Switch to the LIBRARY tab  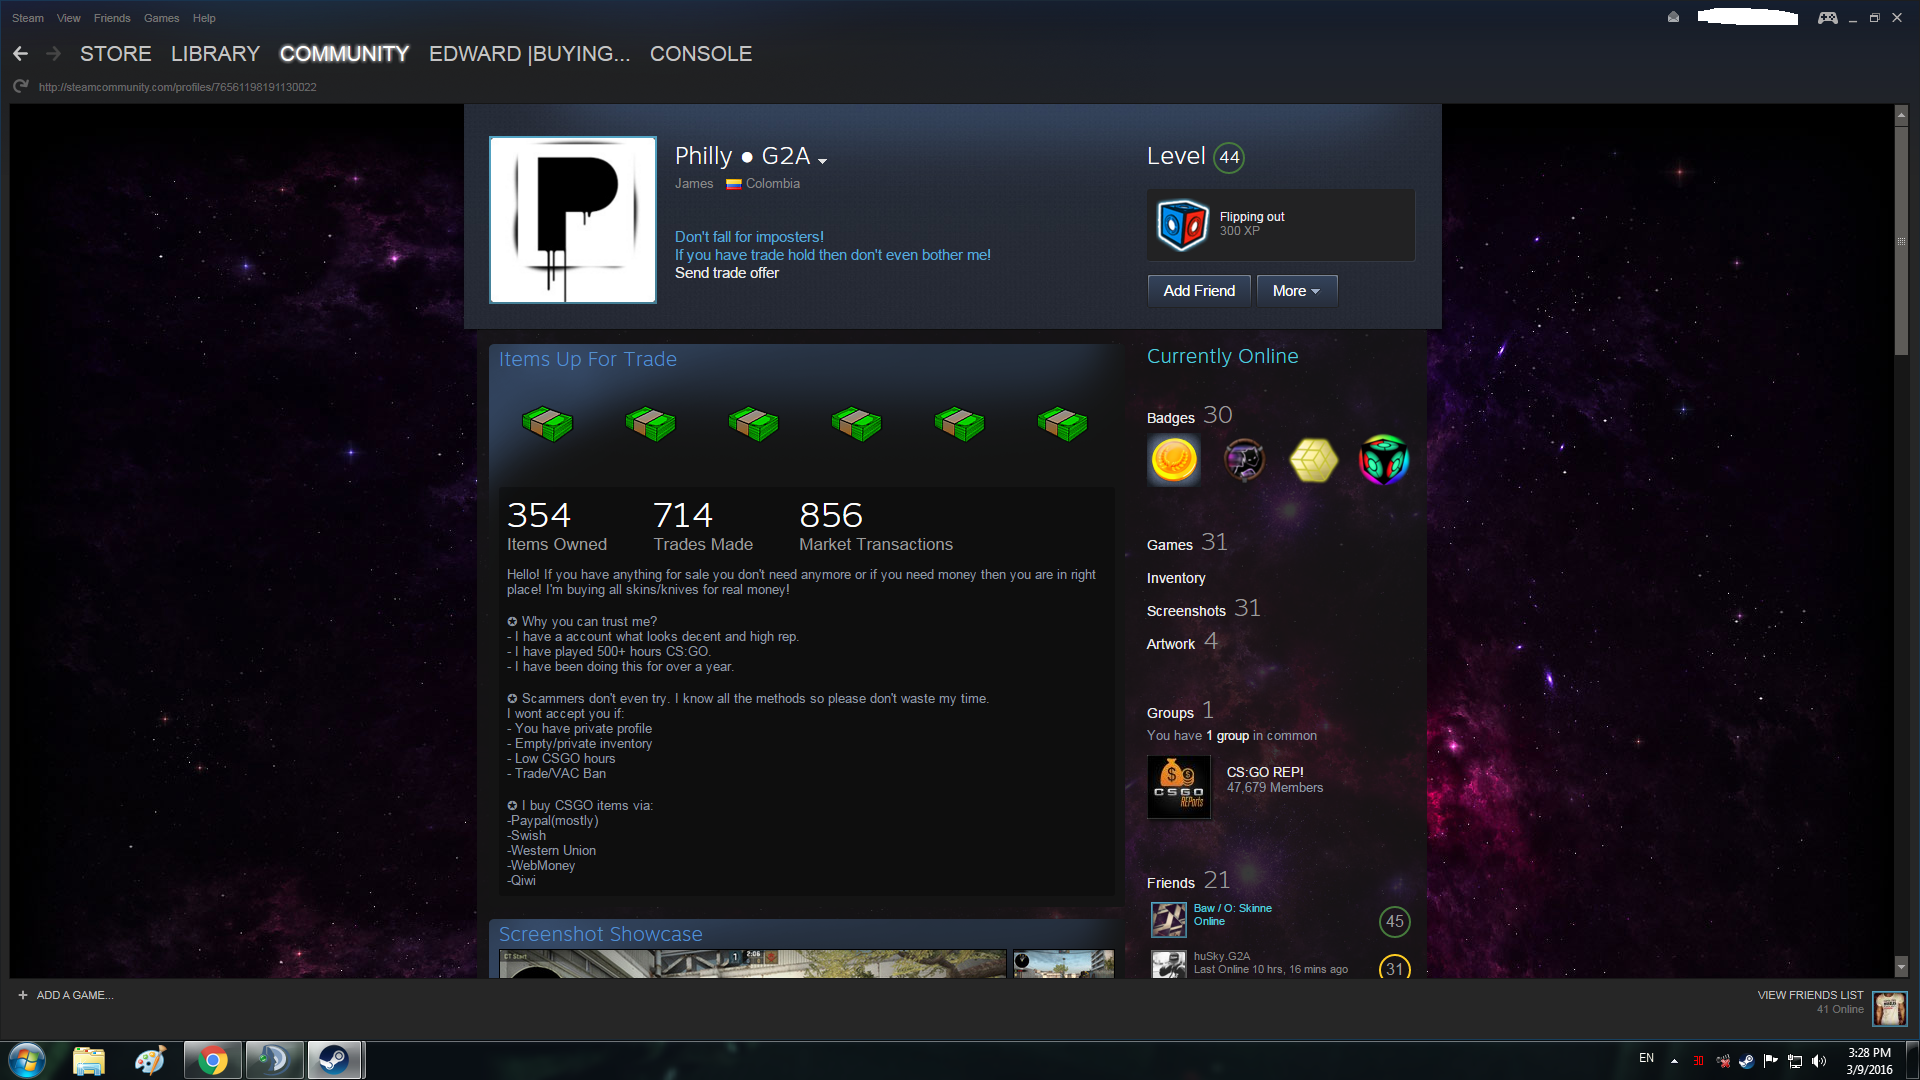pyautogui.click(x=215, y=54)
